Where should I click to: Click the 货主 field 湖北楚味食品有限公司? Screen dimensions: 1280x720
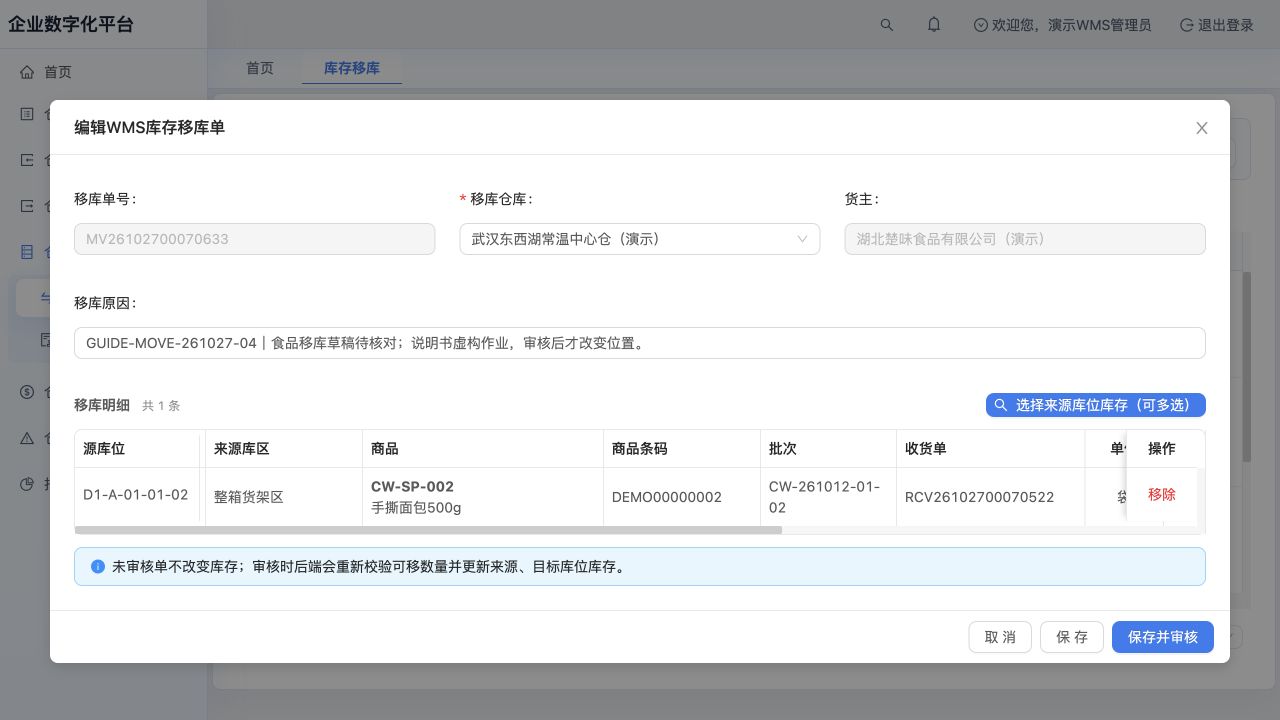pos(1025,239)
